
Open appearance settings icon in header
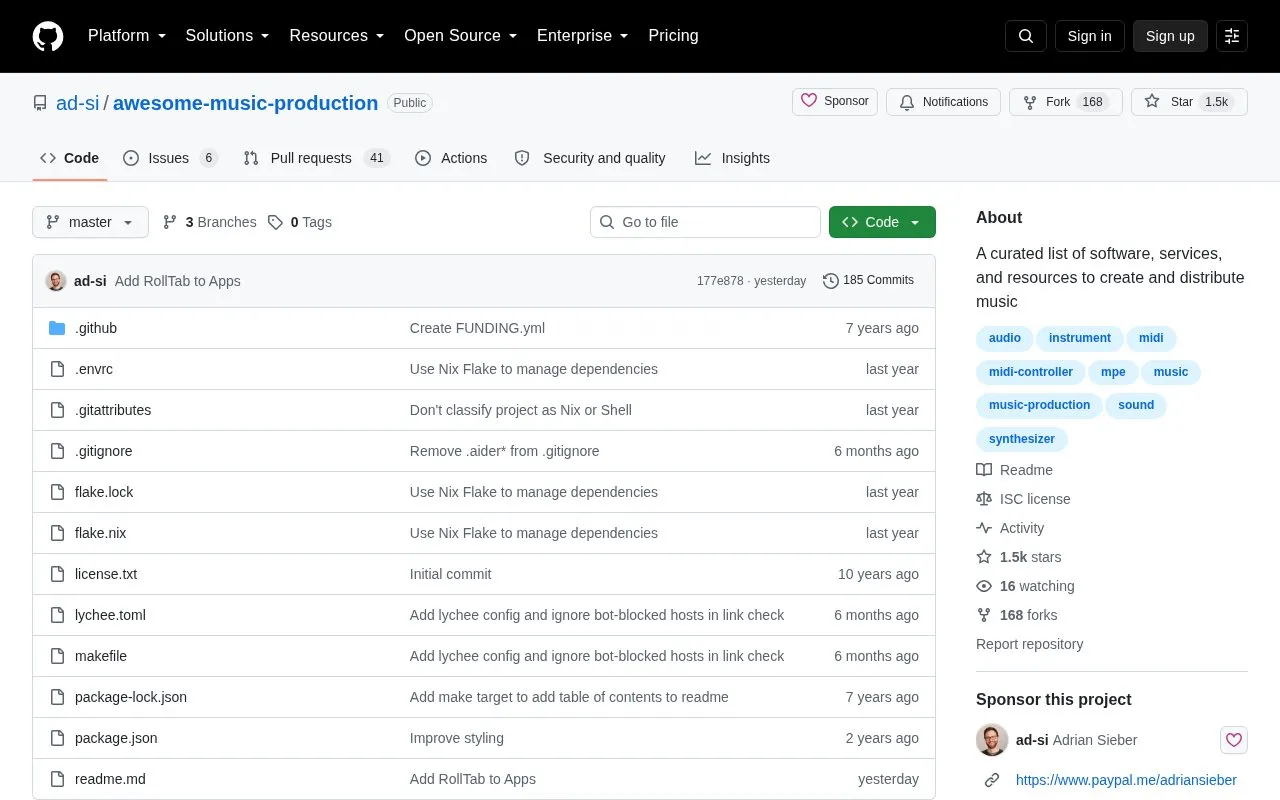point(1232,36)
